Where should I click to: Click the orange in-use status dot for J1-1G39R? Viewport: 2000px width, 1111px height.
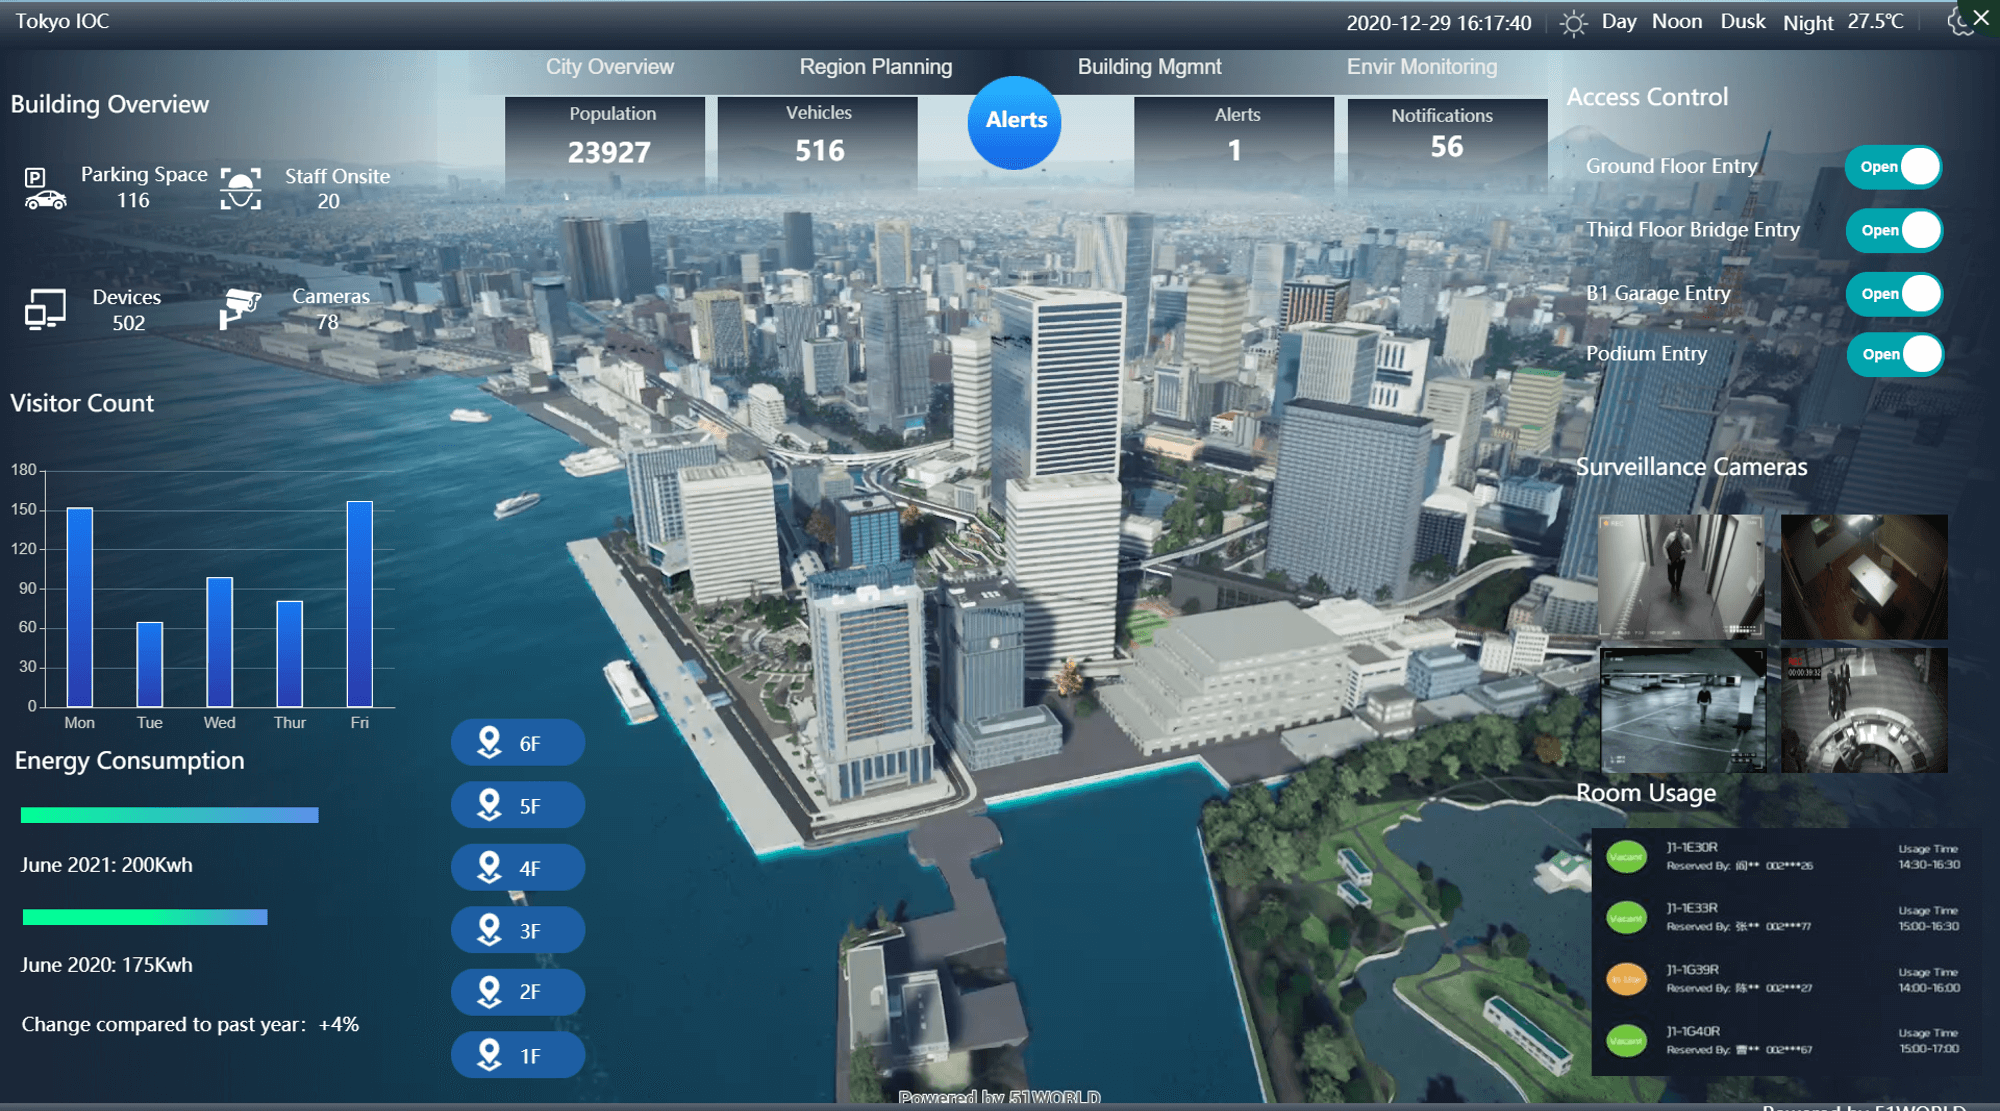[1626, 979]
